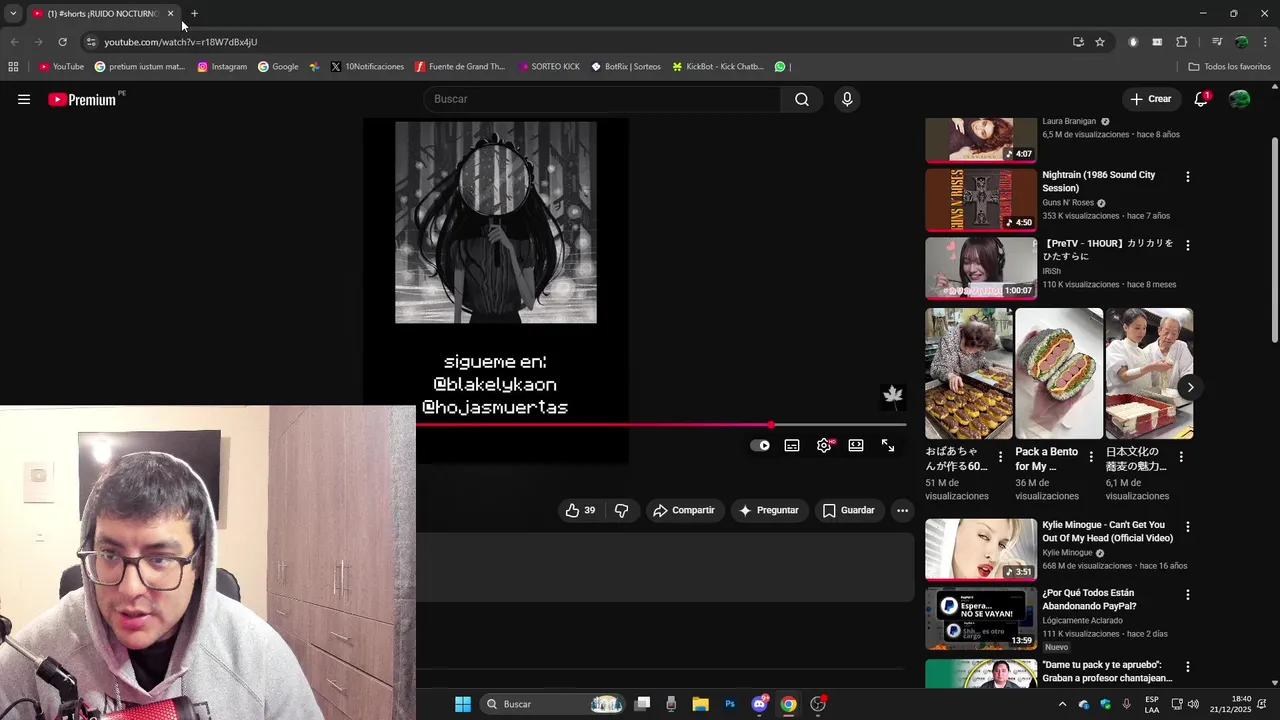
Task: Click the Preguntar button
Action: (768, 510)
